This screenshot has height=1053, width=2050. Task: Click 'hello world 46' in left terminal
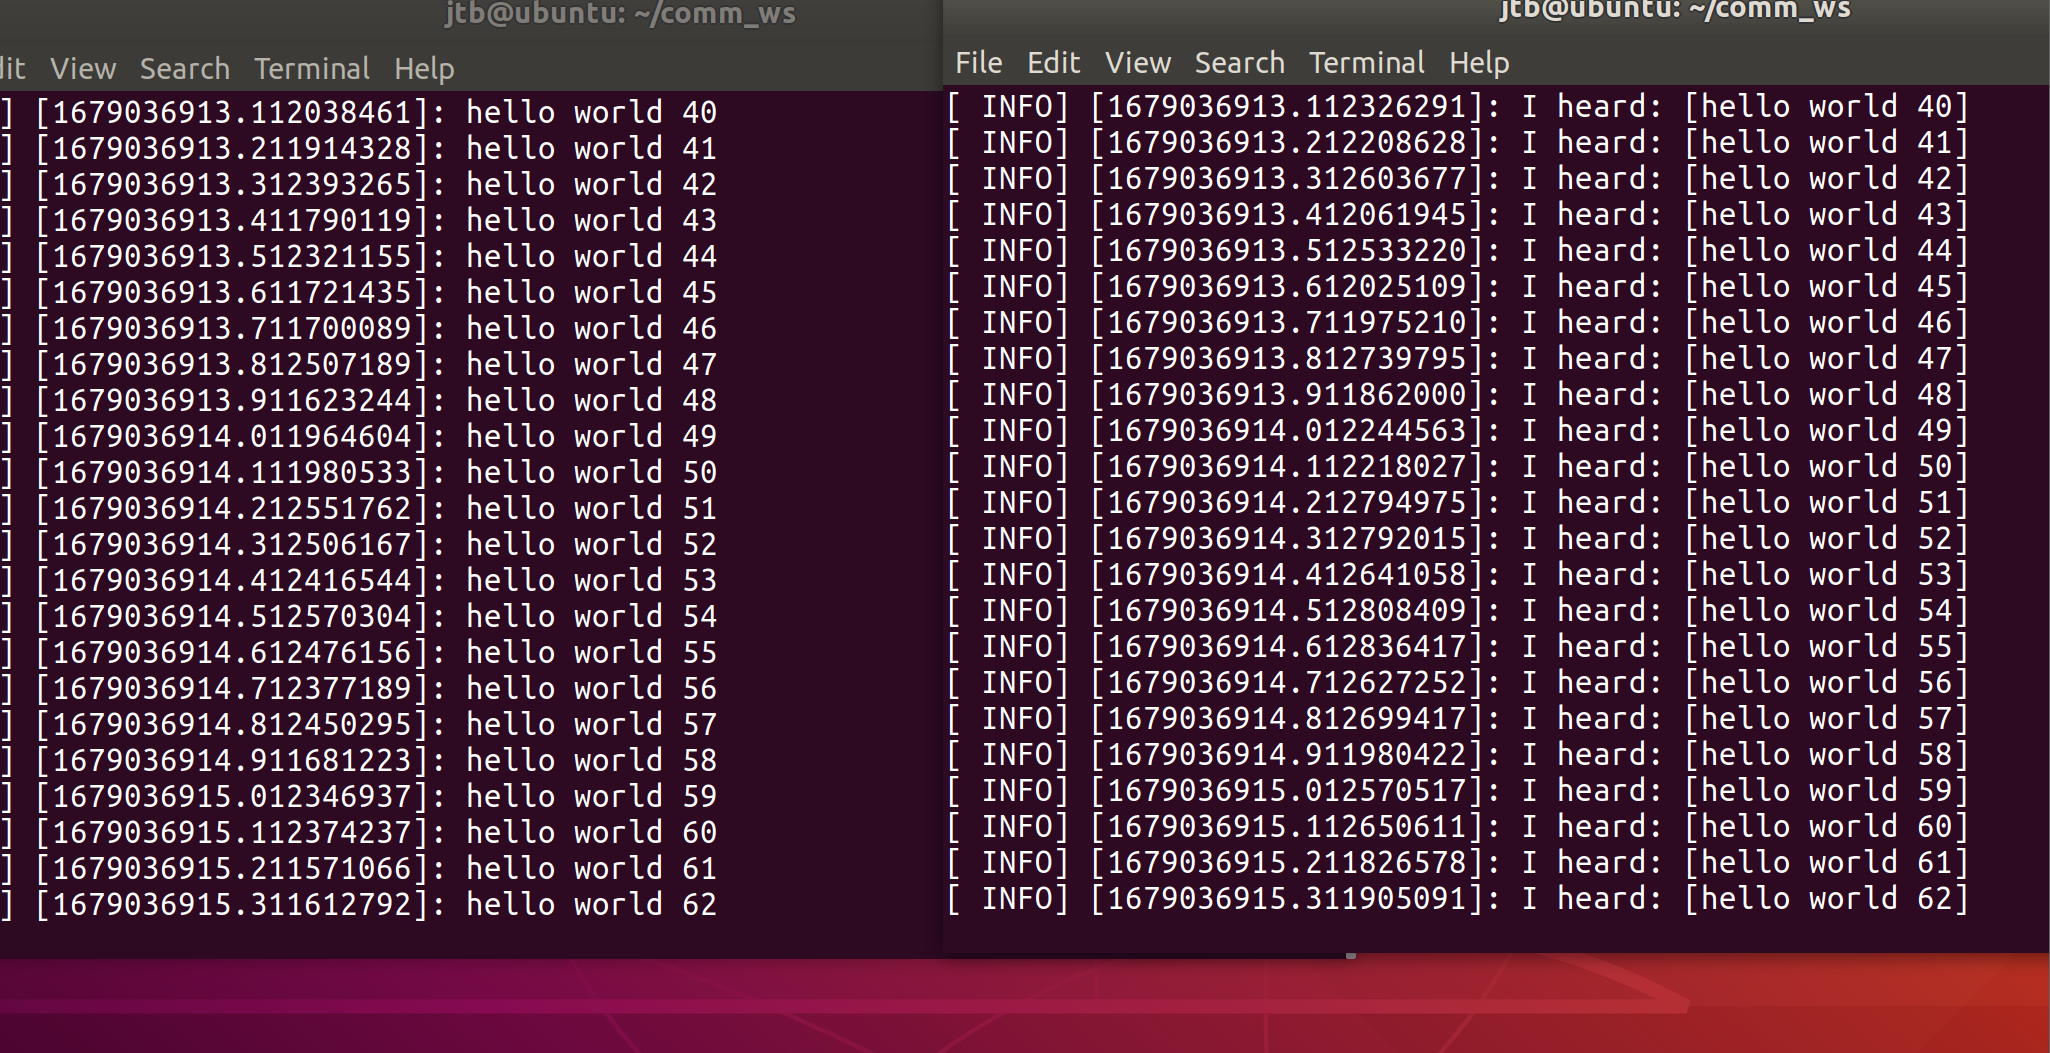pyautogui.click(x=591, y=328)
